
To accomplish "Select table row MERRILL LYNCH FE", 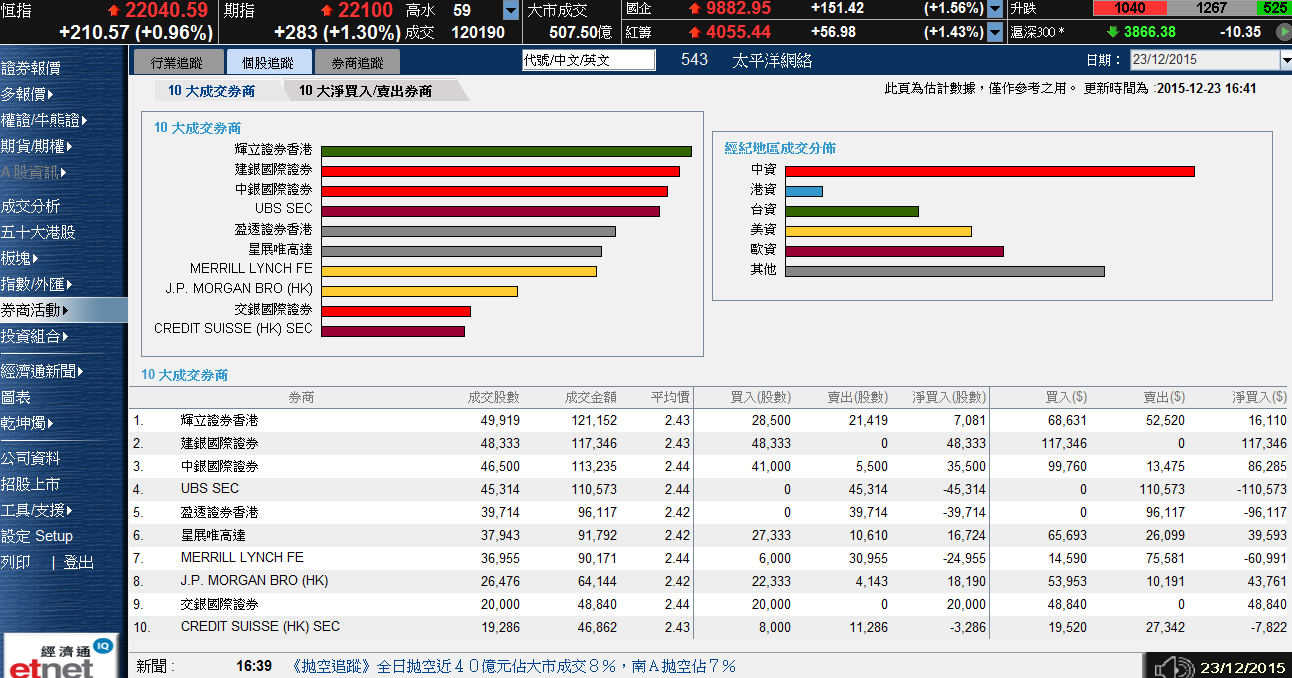I will pyautogui.click(x=710, y=558).
